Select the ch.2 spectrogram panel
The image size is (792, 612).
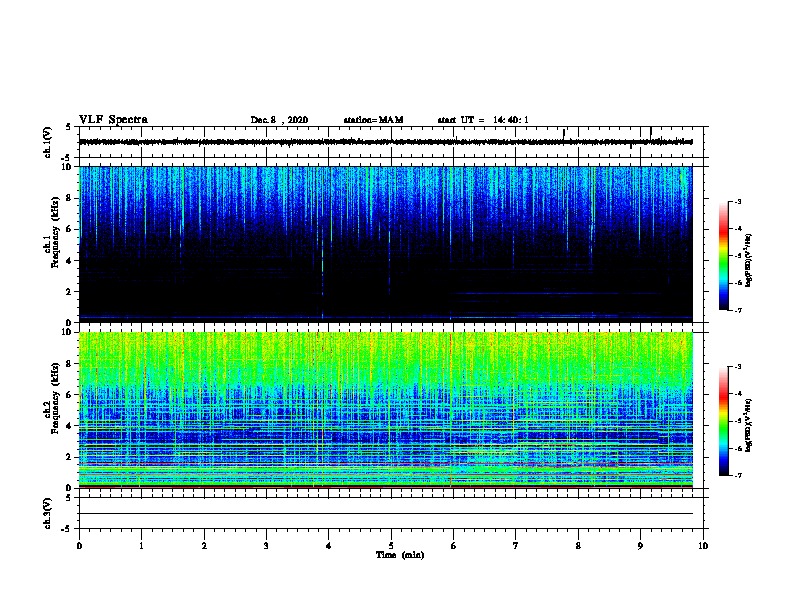(386, 410)
